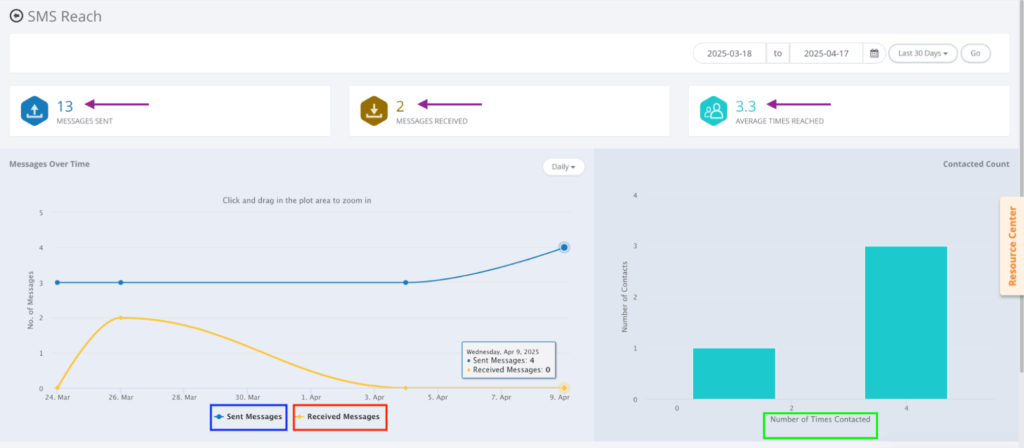
Task: Click the short bar of height 1
Action: pyautogui.click(x=734, y=374)
